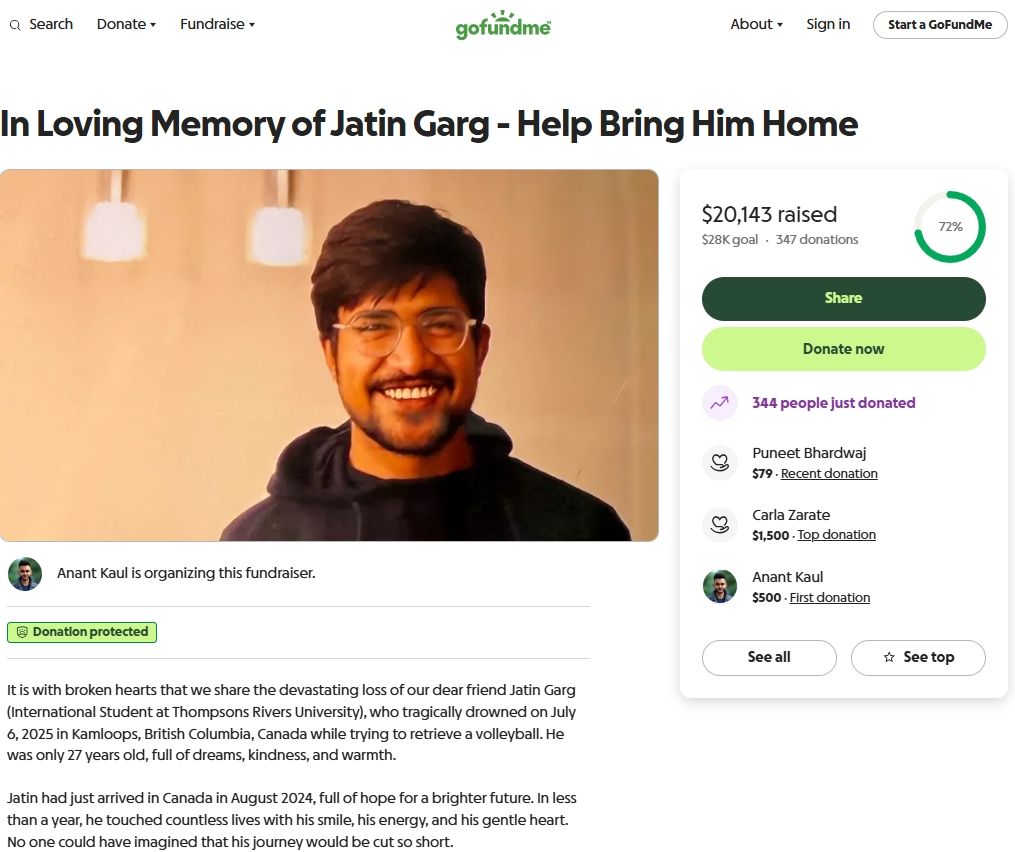Click the 72% progress ring
Image resolution: width=1015 pixels, height=852 pixels.
pyautogui.click(x=950, y=227)
